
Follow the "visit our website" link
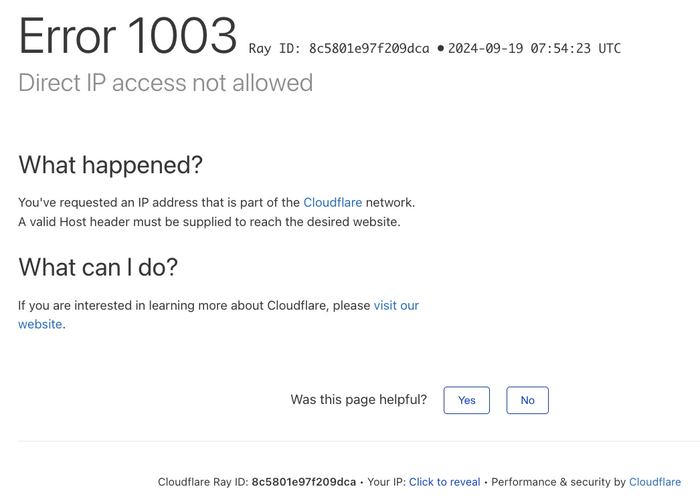click(x=396, y=305)
